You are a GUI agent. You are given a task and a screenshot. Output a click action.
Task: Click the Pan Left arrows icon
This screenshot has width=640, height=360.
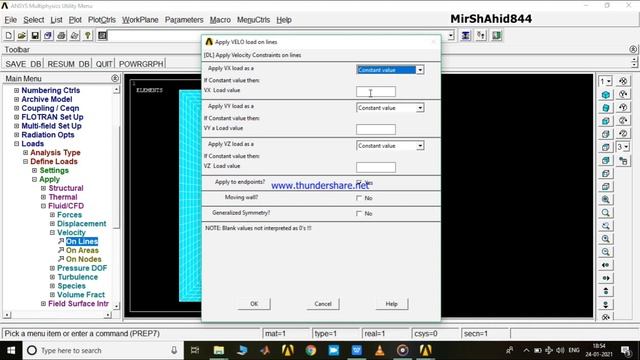point(606,265)
